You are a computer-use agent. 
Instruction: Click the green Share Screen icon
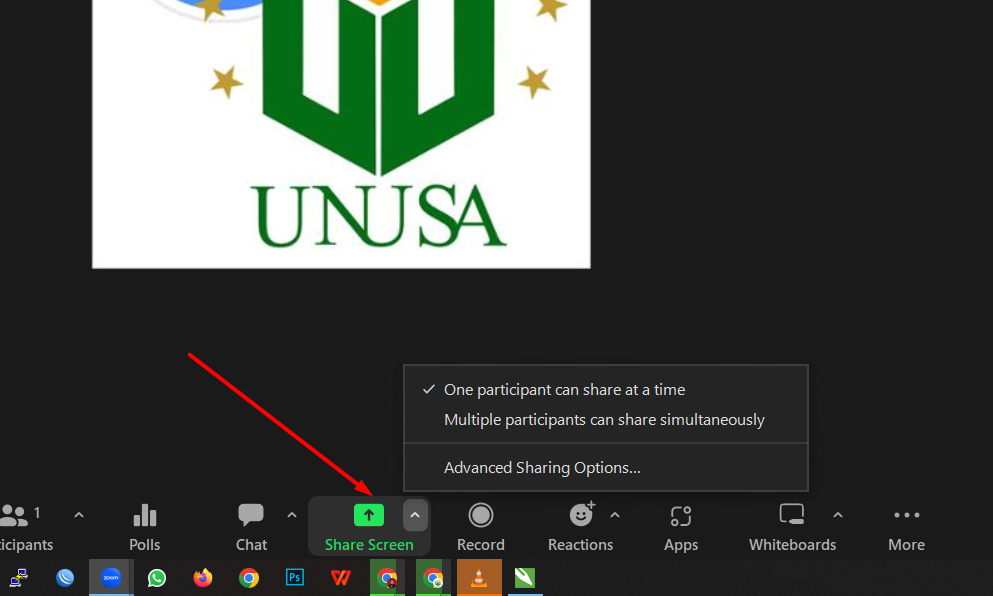(x=369, y=515)
